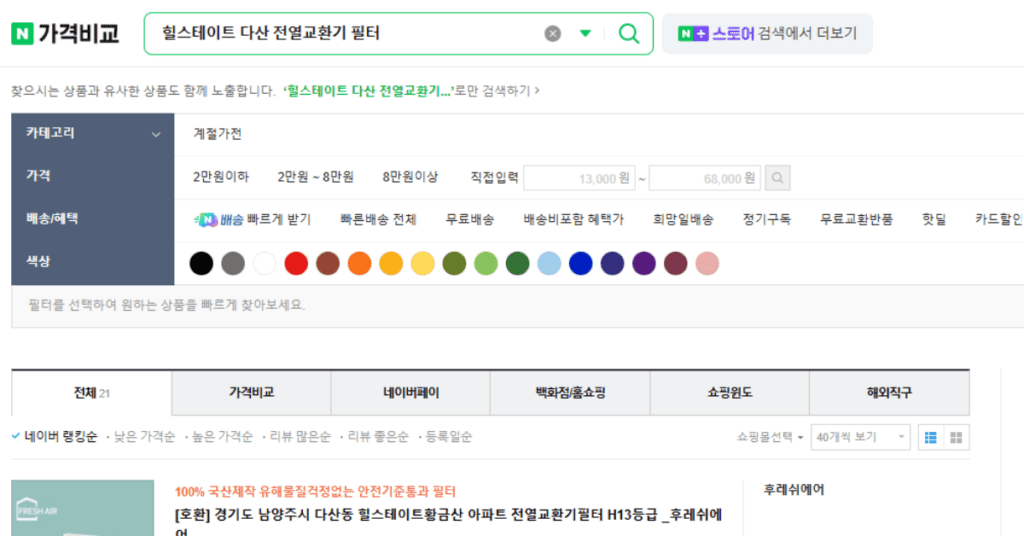Choose the purple color swatch

coord(644,264)
